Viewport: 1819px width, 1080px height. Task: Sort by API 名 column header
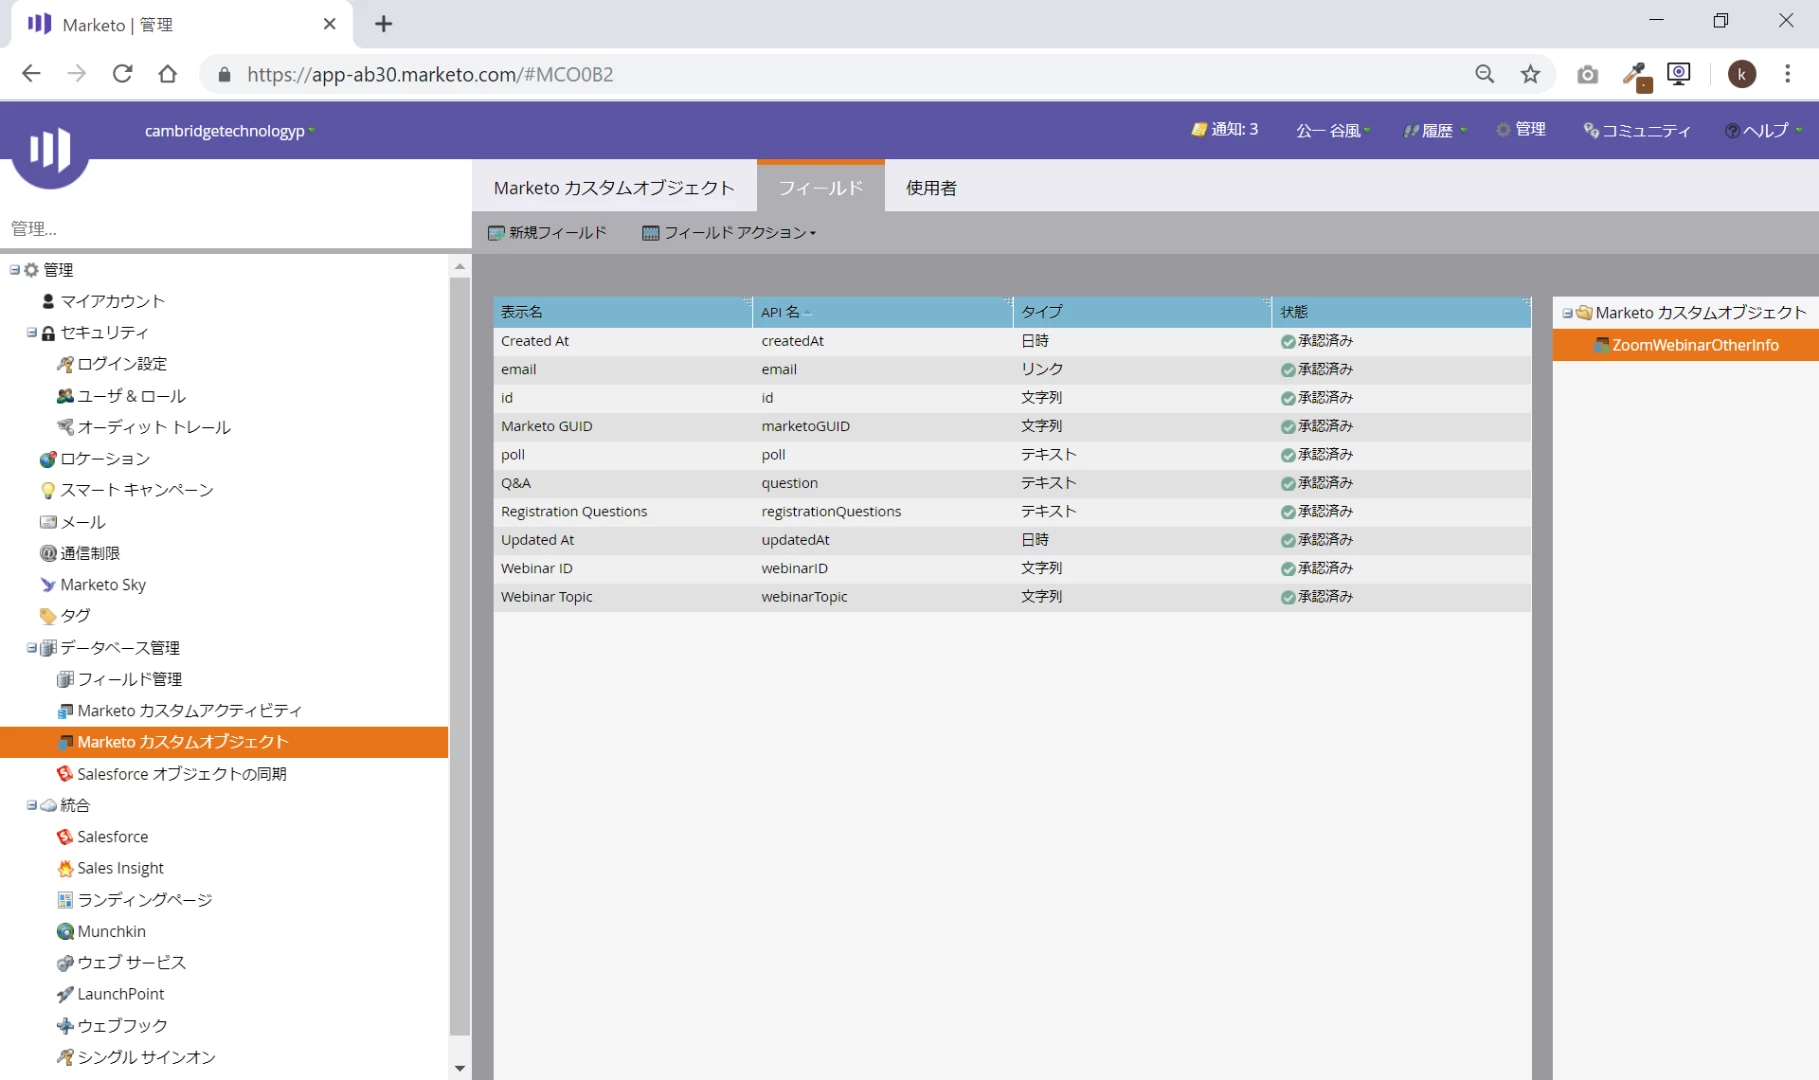click(882, 312)
